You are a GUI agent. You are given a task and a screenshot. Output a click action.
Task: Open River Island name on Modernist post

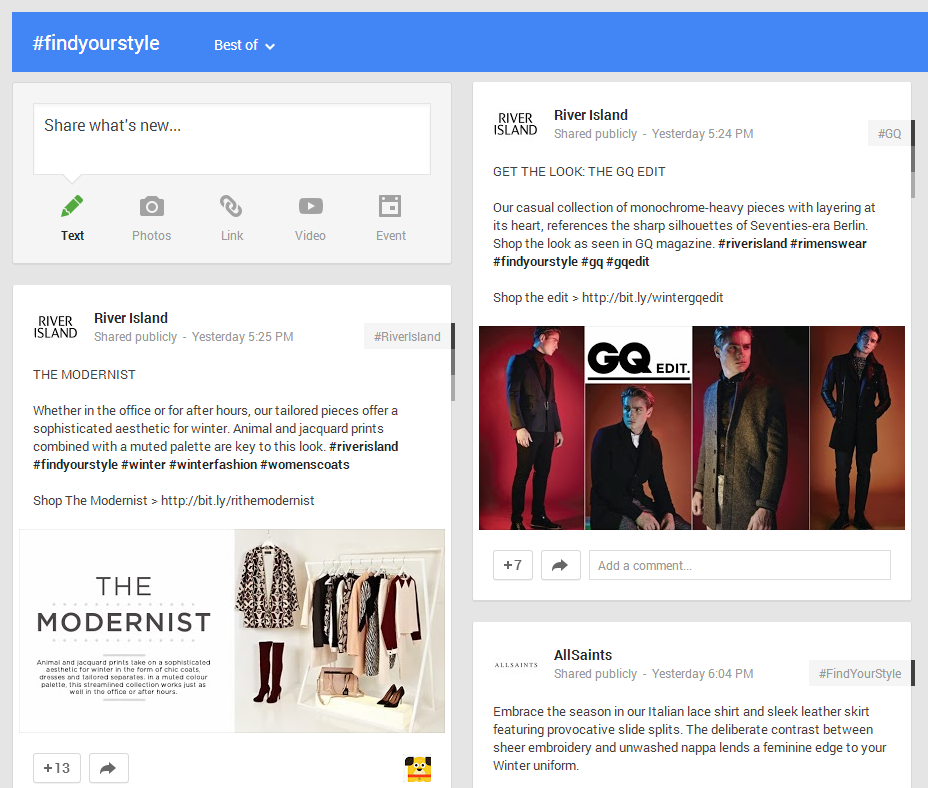tap(131, 318)
